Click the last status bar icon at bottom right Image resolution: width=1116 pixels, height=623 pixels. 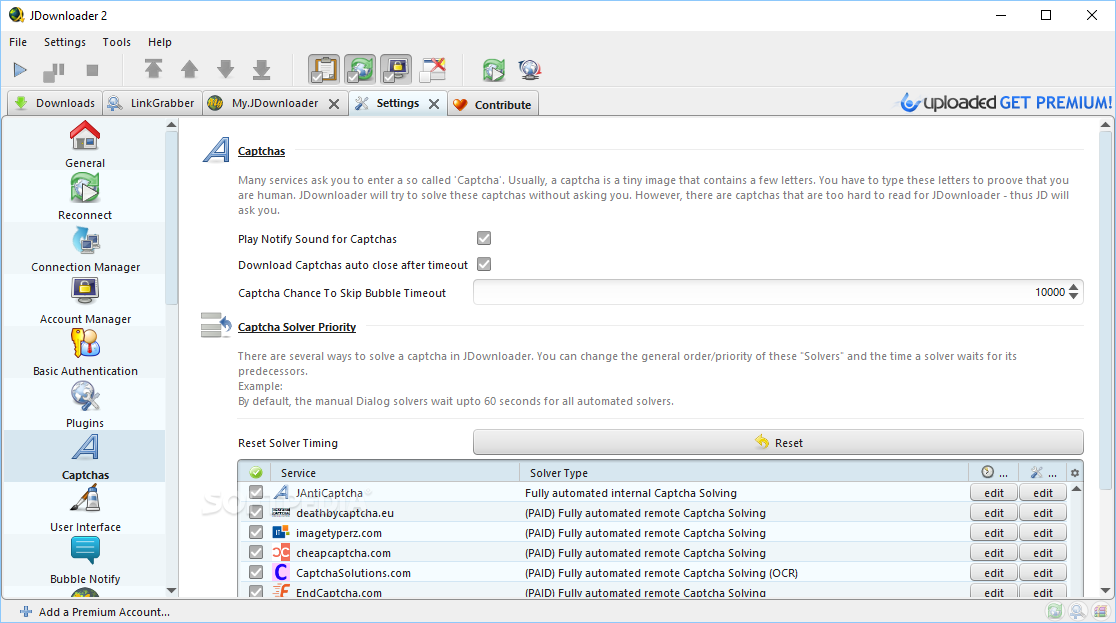pyautogui.click(x=1101, y=611)
